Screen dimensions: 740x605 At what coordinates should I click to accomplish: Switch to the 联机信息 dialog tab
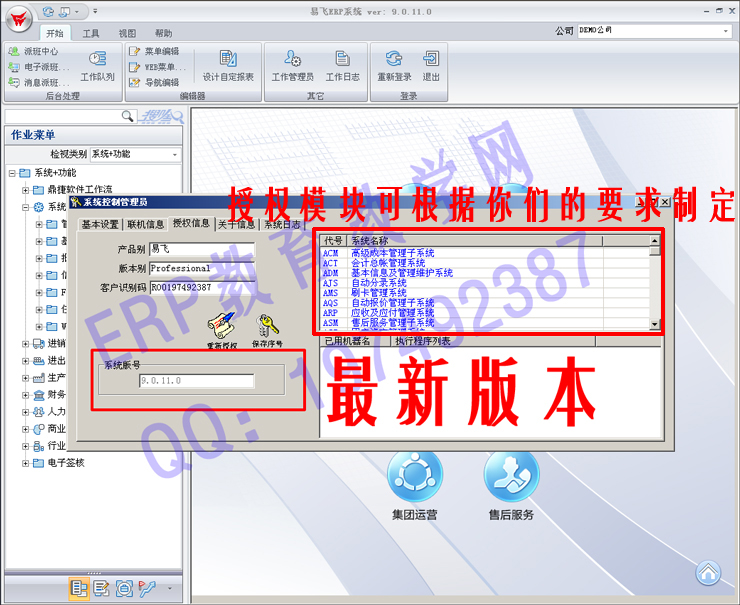click(x=145, y=225)
